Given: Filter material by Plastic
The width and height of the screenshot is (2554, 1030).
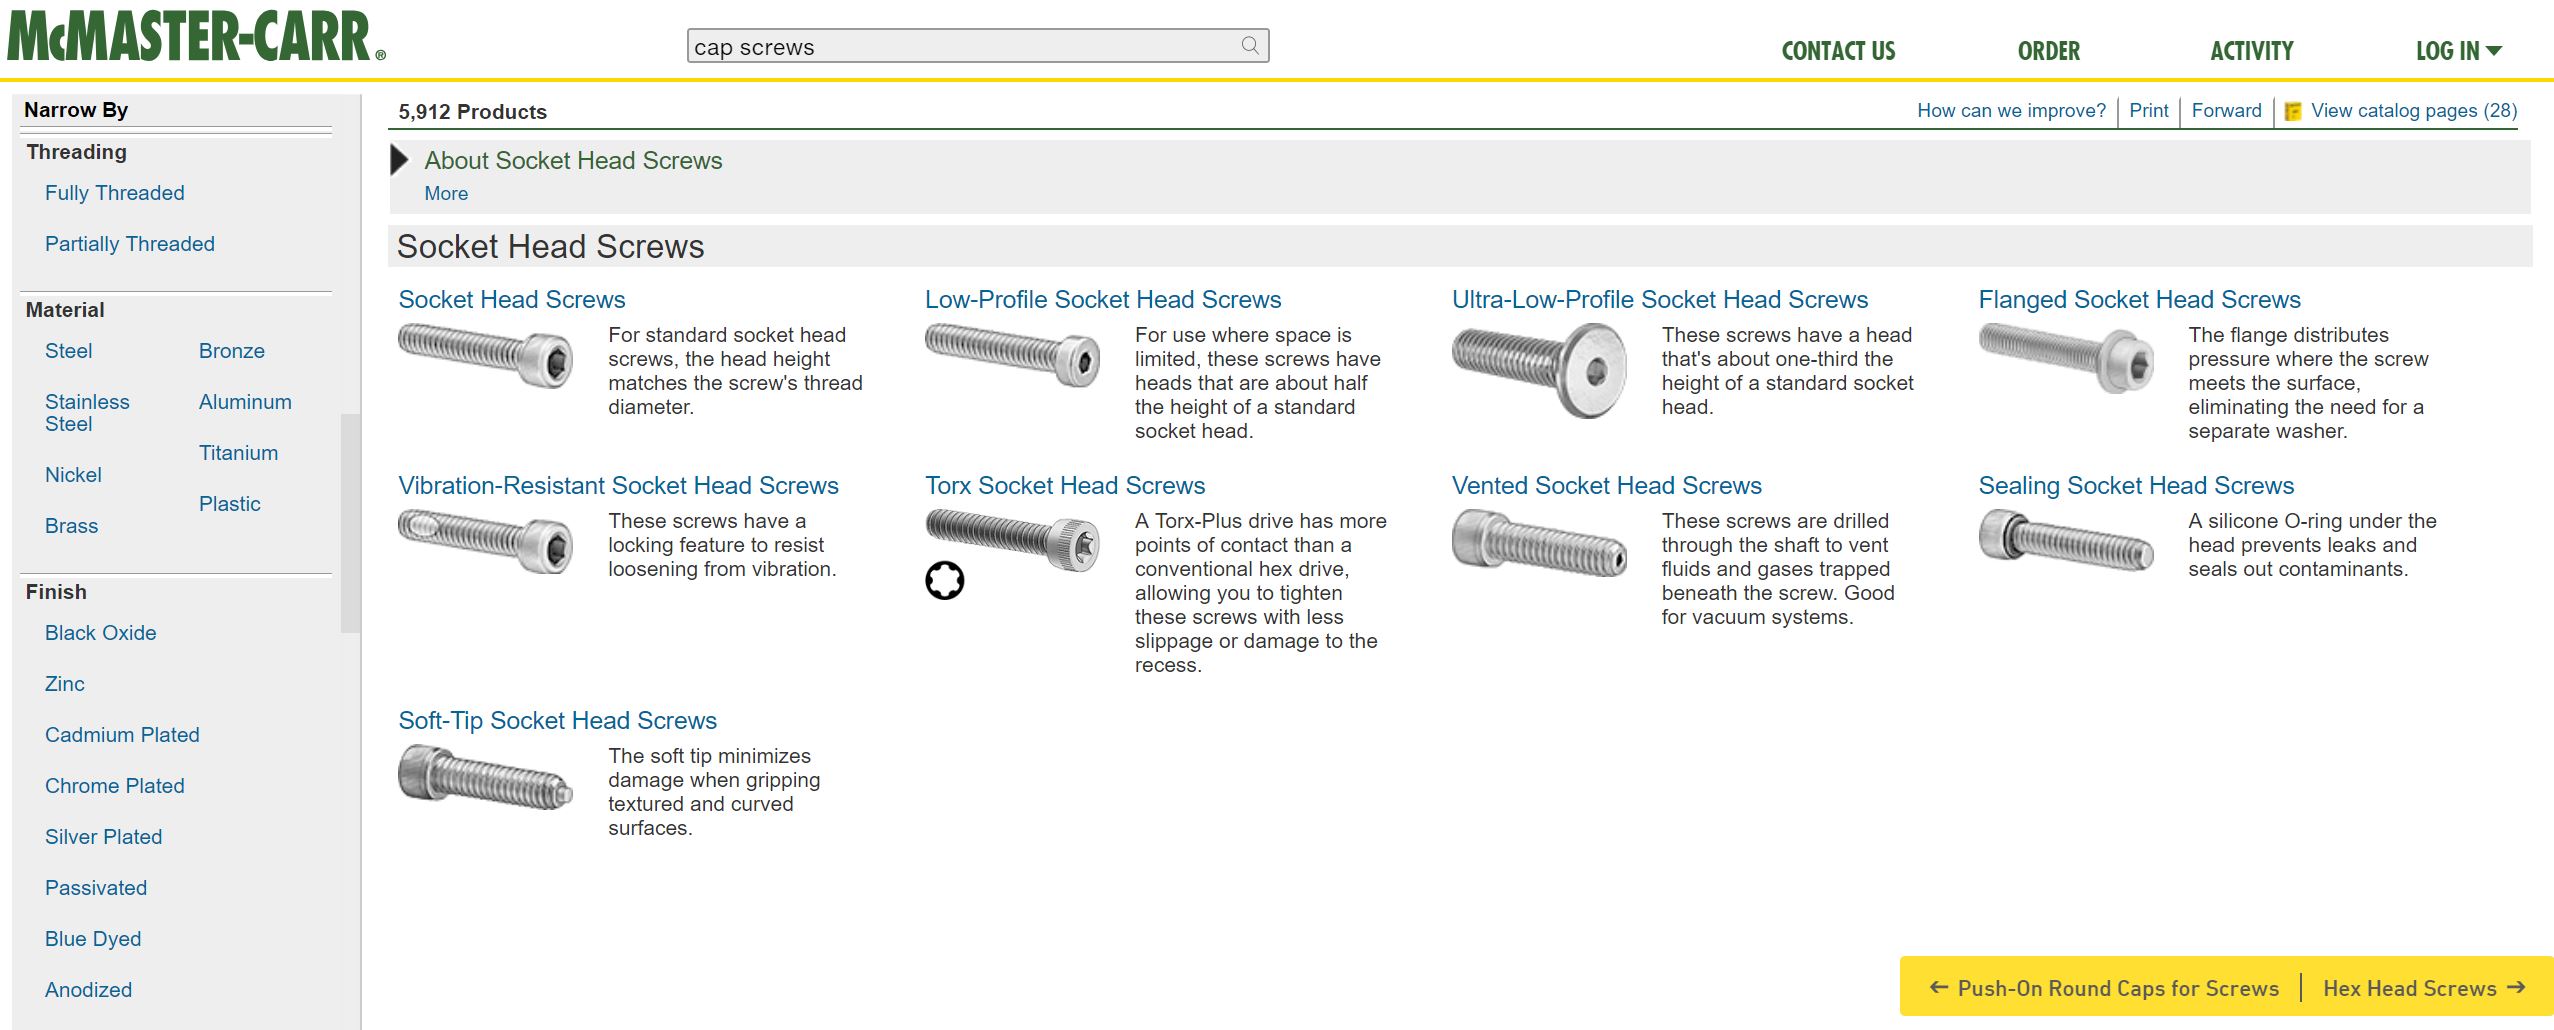Looking at the screenshot, I should [x=230, y=504].
